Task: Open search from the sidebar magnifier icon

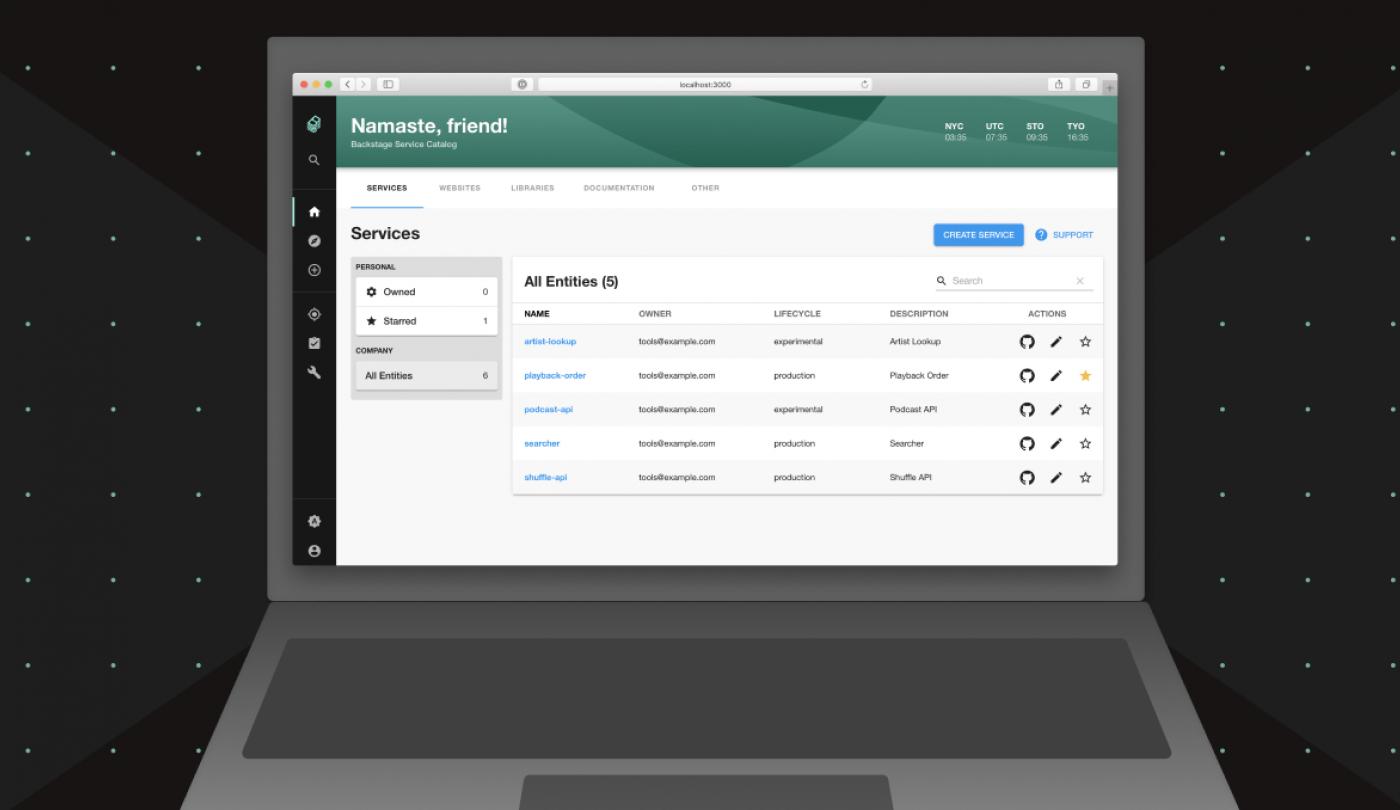Action: 314,159
